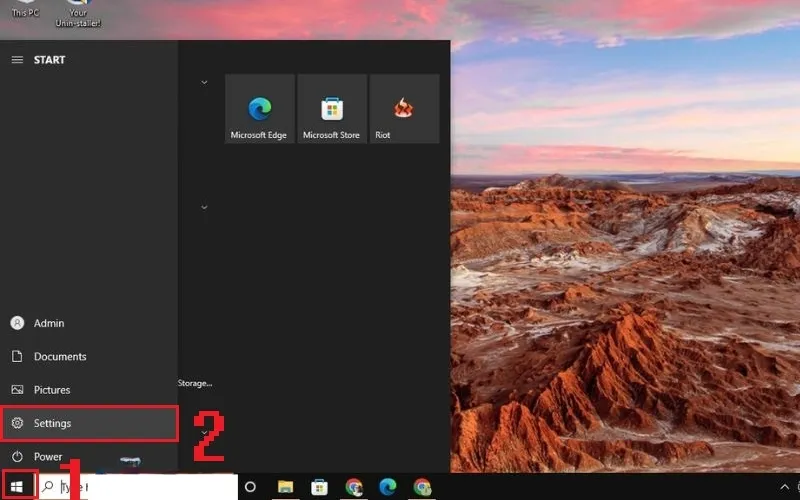Collapse tile group chevron beside Edge tile
The height and width of the screenshot is (500, 800).
[204, 82]
